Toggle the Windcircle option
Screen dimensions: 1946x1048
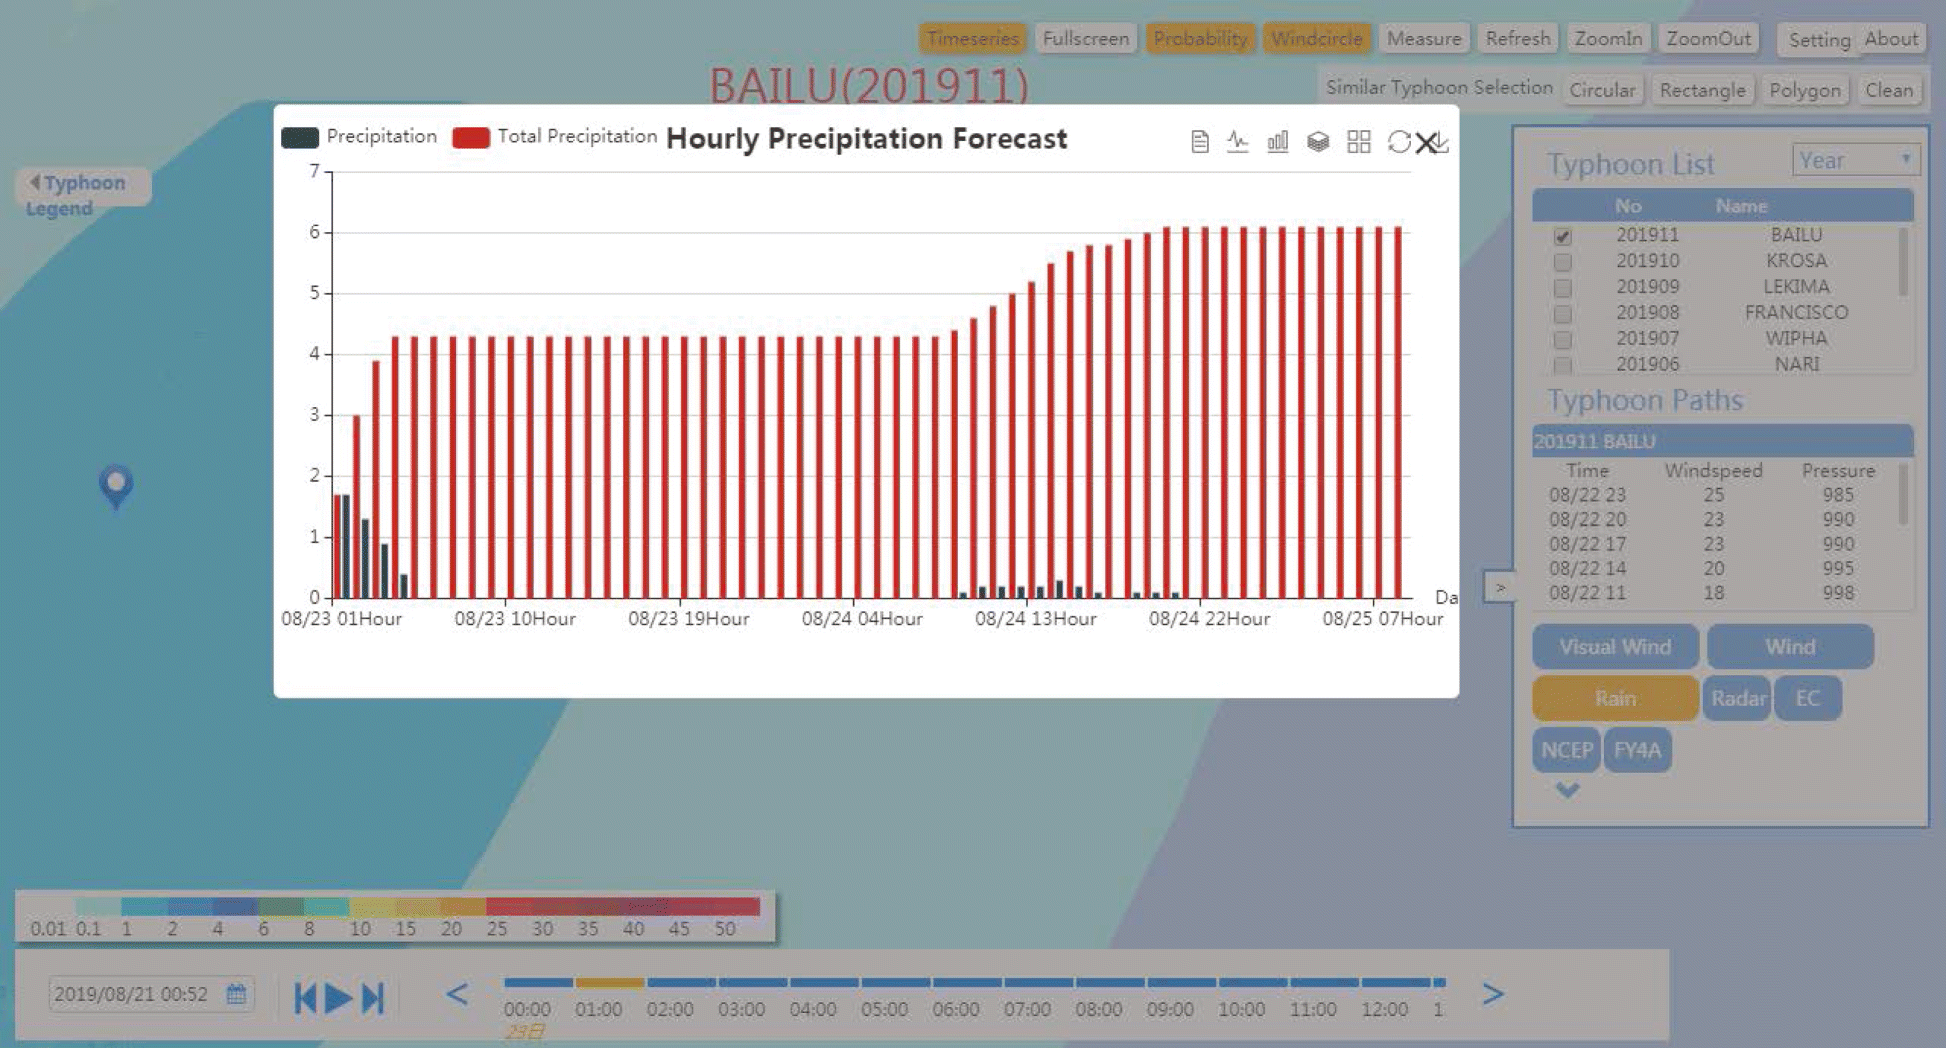click(1316, 38)
